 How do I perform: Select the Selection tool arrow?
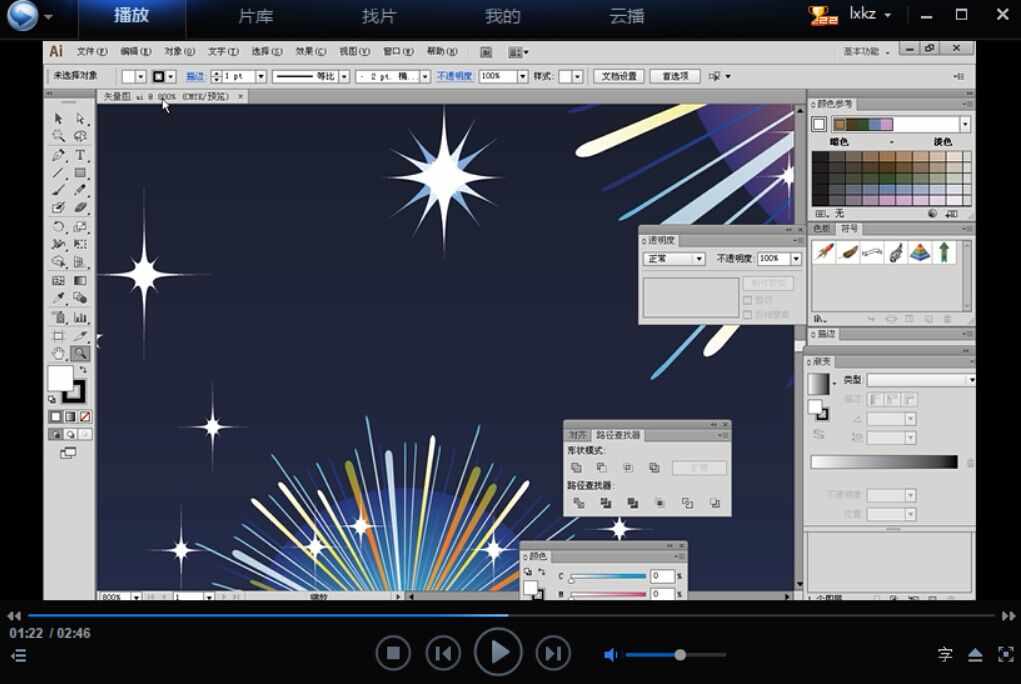pyautogui.click(x=58, y=118)
